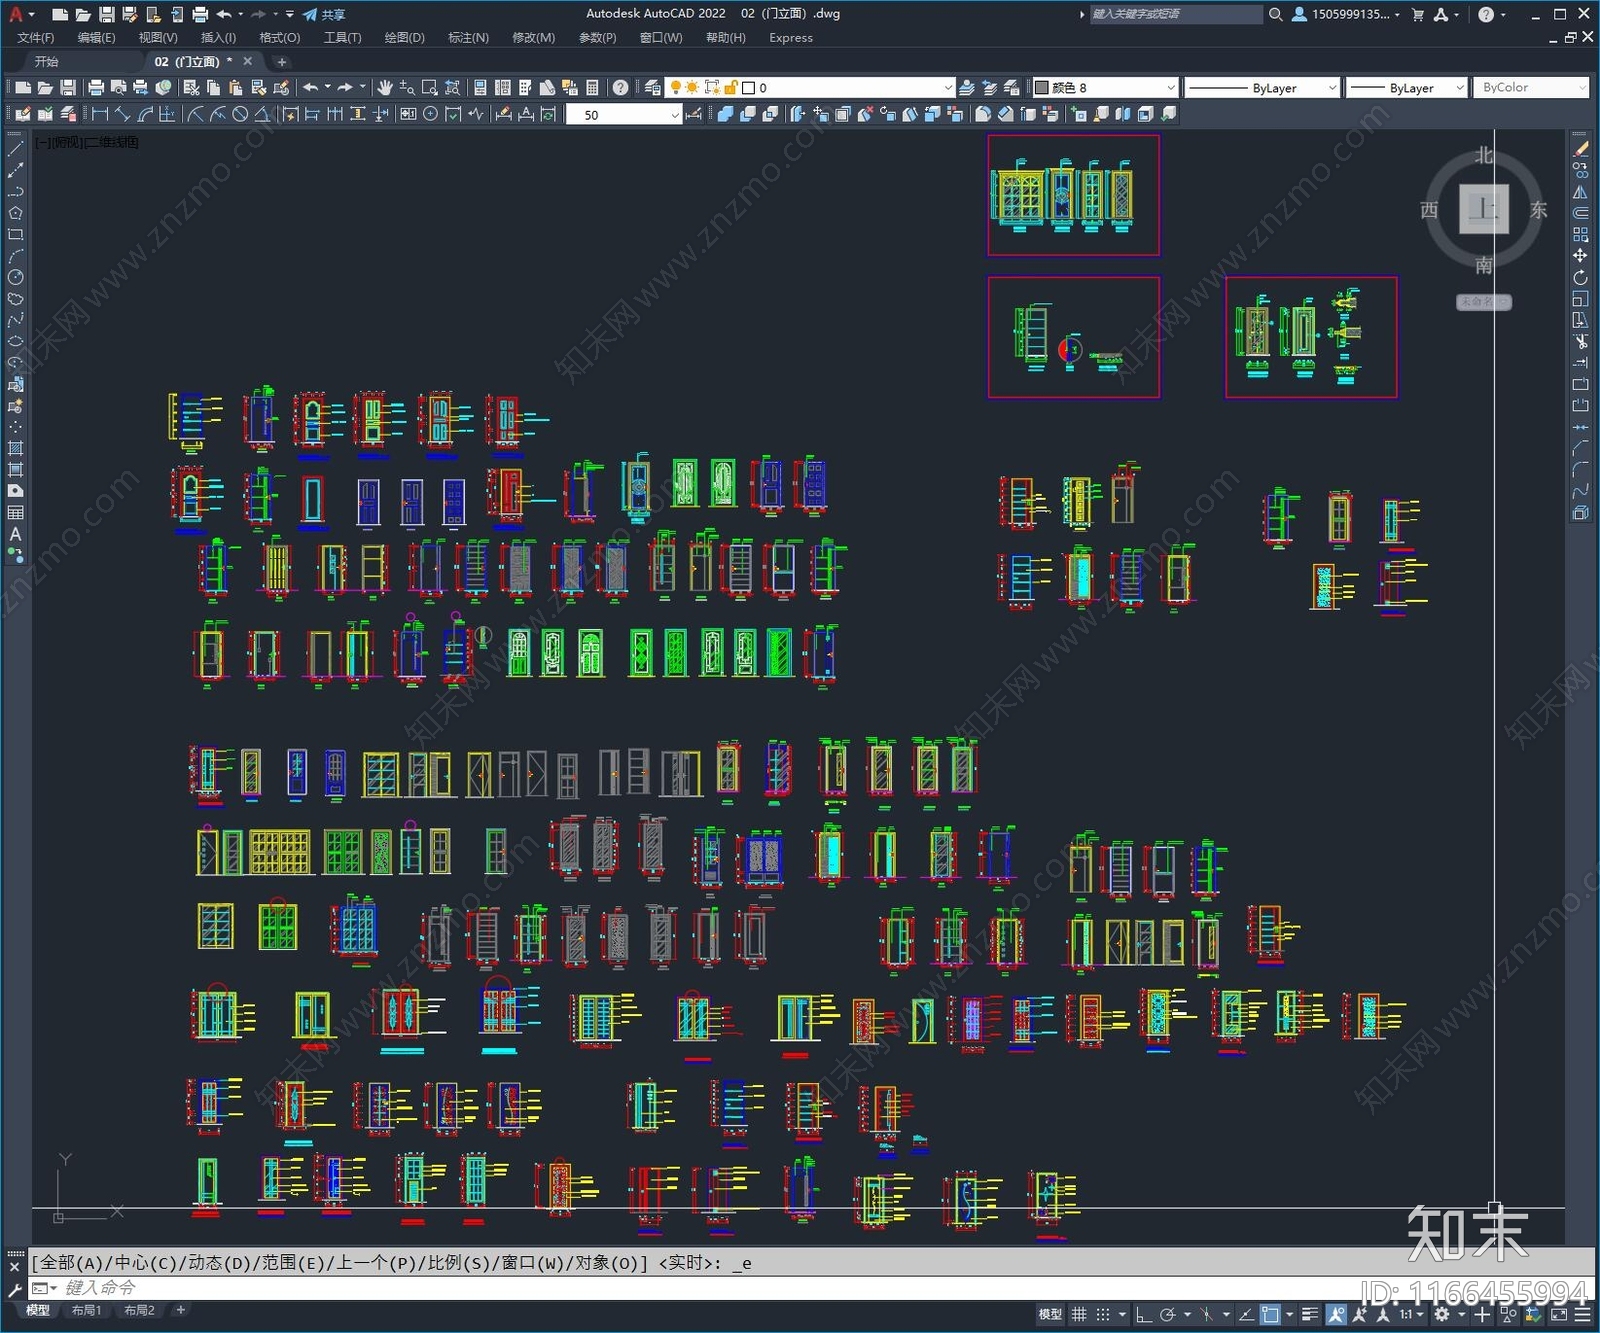This screenshot has width=1600, height=1333.
Task: Toggle object snap in status bar
Action: pos(1270,1315)
